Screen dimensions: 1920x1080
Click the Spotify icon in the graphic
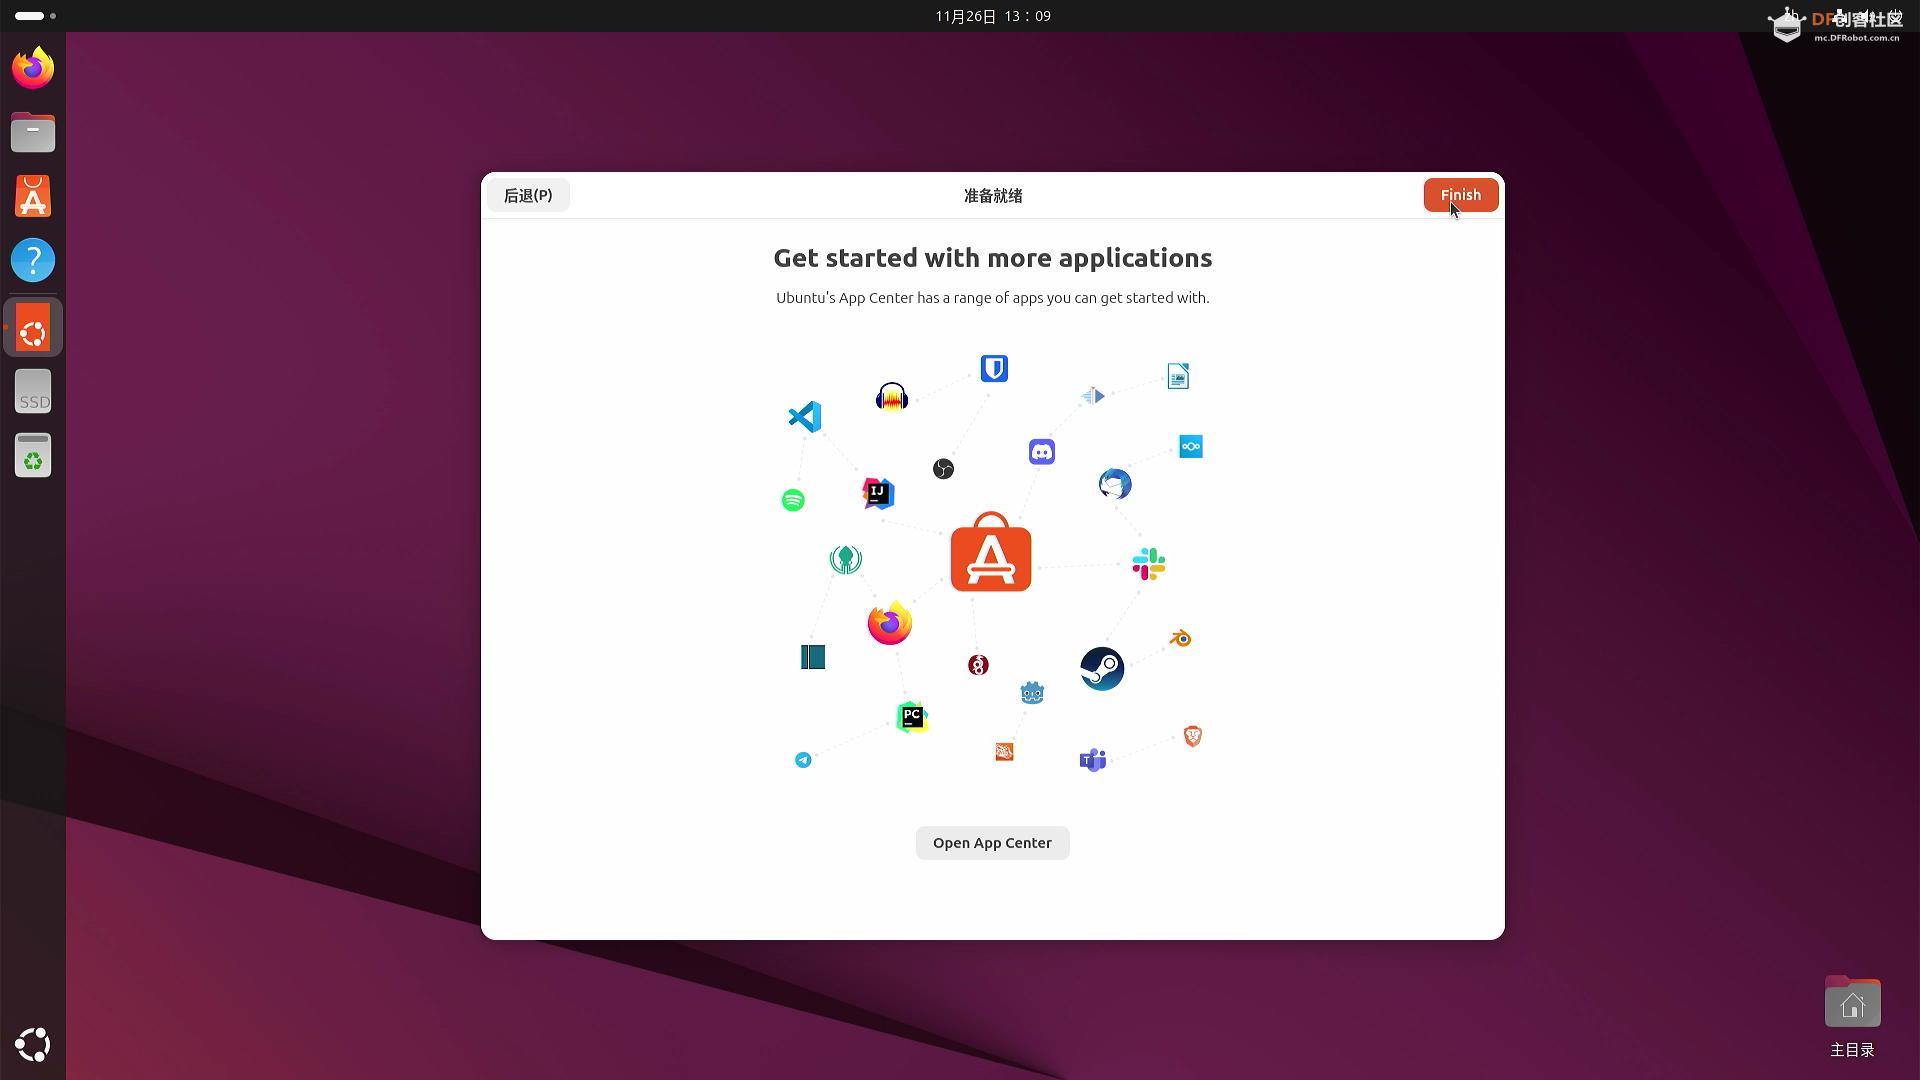[793, 500]
